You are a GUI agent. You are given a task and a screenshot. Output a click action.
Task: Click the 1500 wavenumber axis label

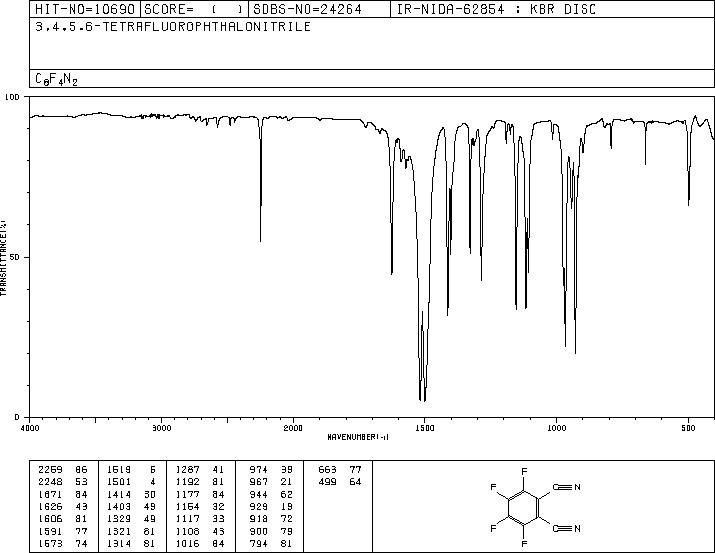425,428
